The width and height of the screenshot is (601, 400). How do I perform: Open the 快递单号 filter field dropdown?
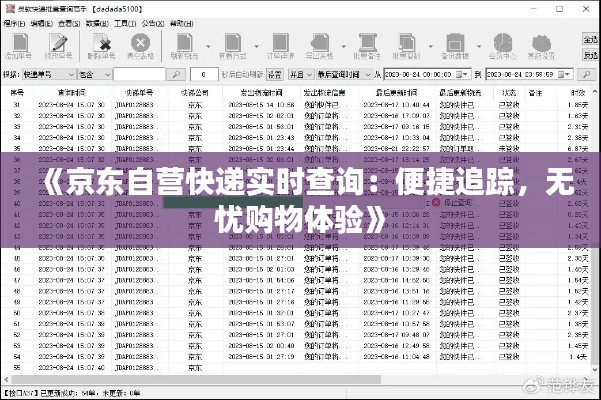(49, 74)
